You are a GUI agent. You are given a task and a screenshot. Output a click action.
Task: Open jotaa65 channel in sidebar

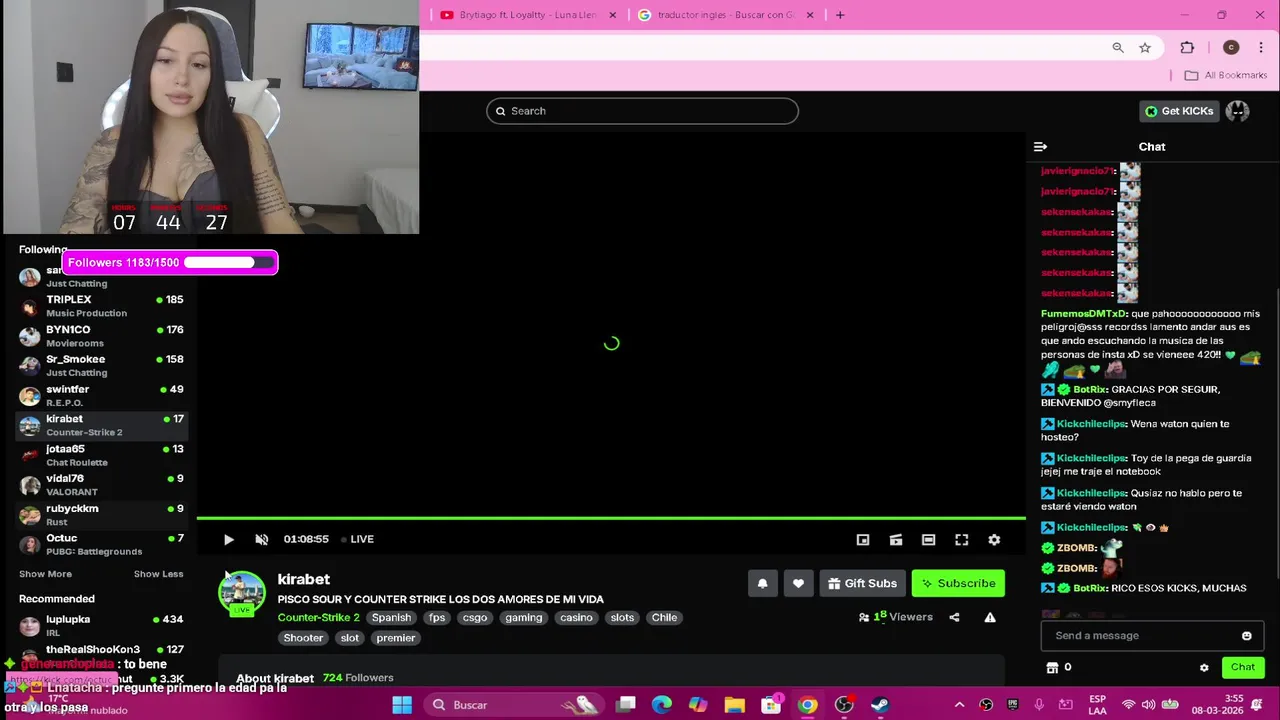tap(100, 455)
